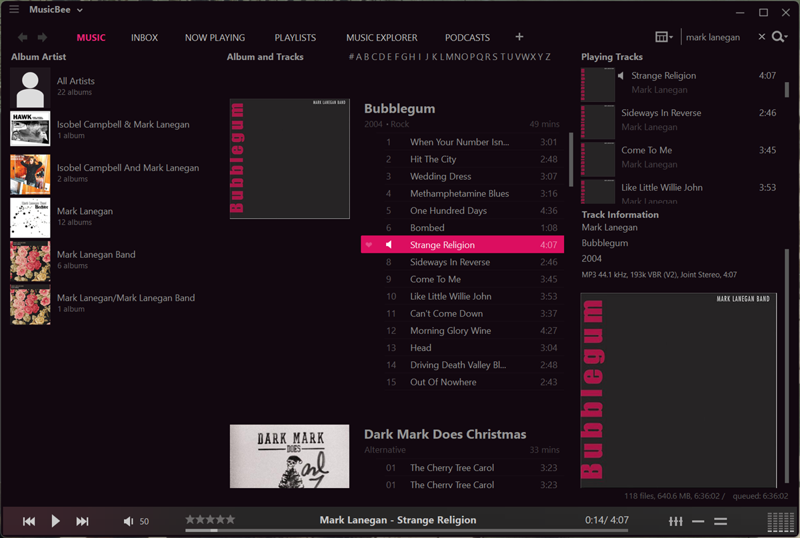Click the Track Information panel header

620,215
